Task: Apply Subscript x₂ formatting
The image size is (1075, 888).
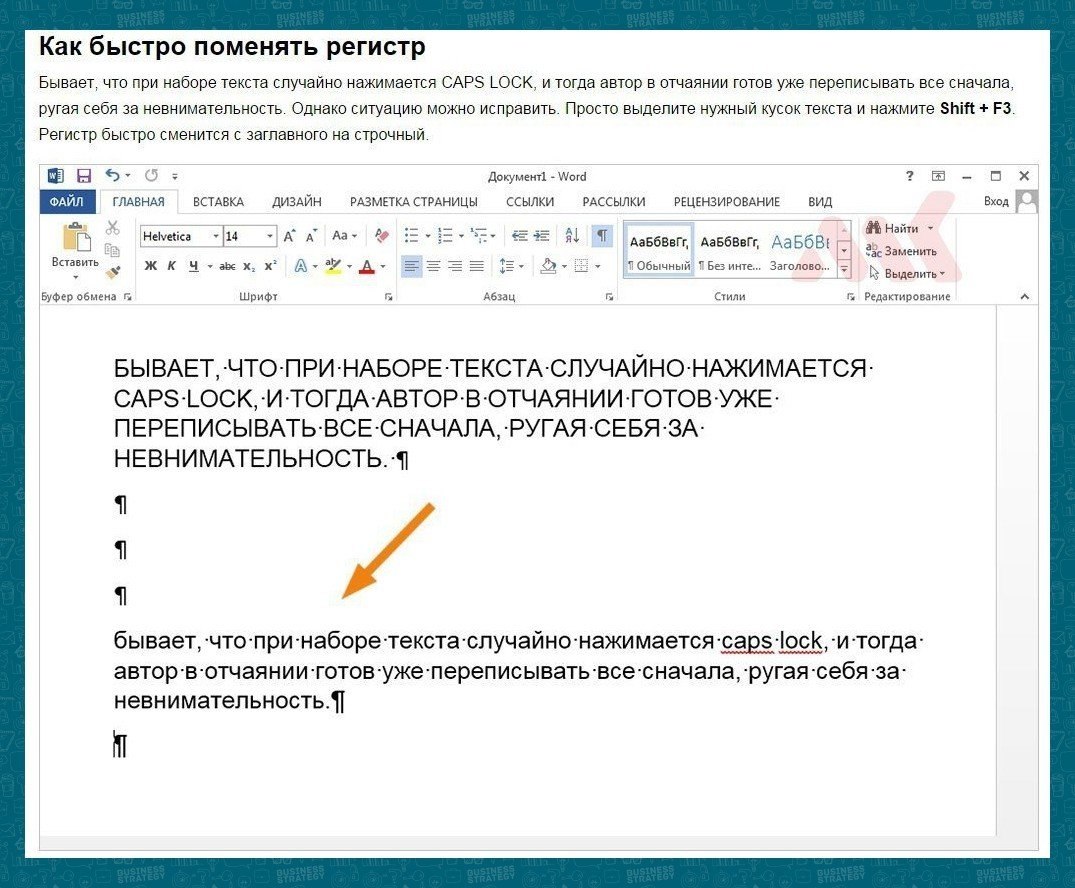Action: click(249, 266)
